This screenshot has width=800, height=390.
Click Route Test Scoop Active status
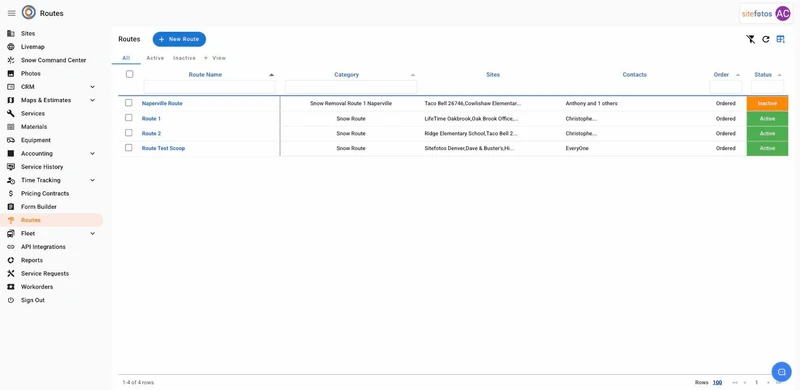[767, 148]
